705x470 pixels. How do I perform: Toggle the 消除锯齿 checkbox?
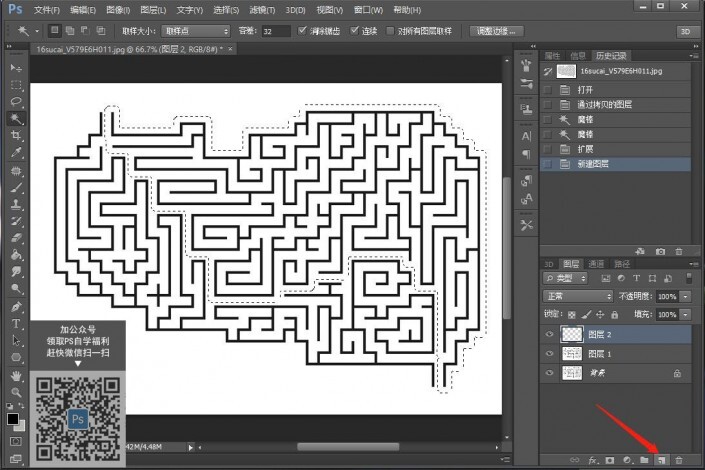tap(302, 31)
